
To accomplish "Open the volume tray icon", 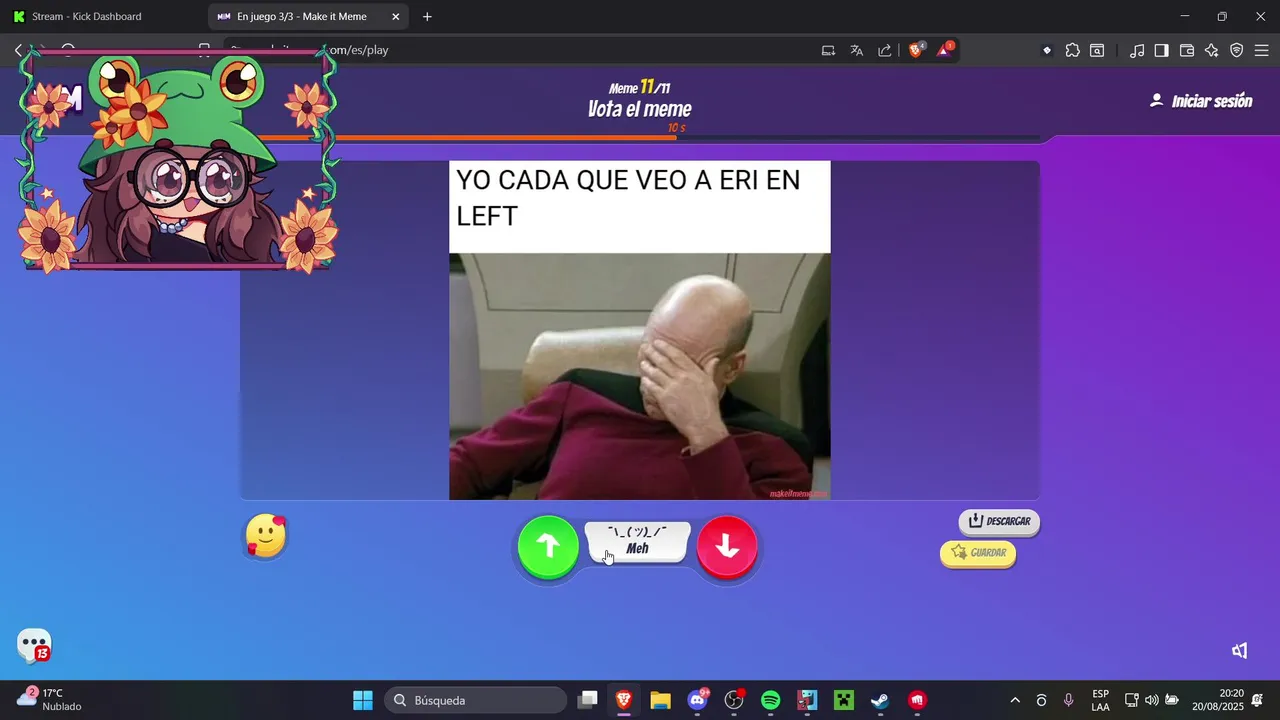I will [1152, 700].
